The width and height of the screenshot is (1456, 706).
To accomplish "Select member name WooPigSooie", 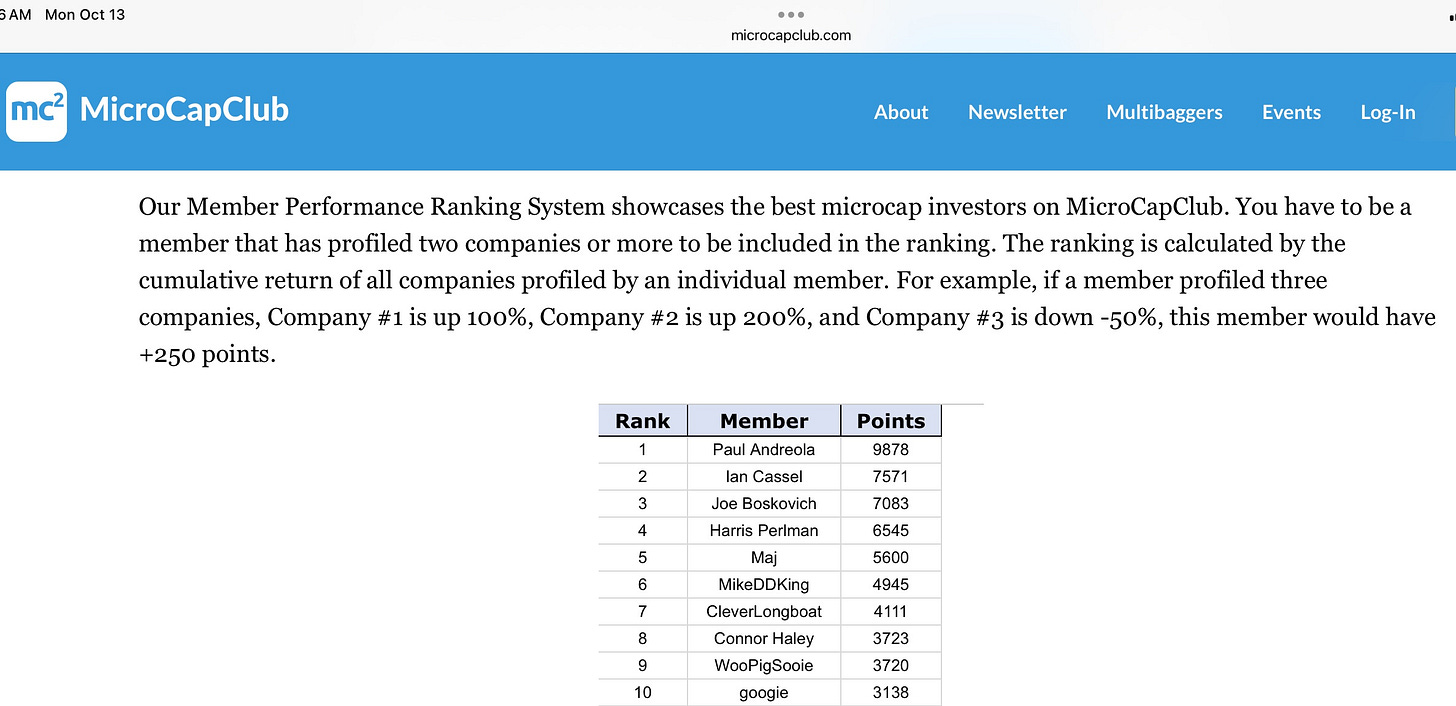I will point(764,665).
